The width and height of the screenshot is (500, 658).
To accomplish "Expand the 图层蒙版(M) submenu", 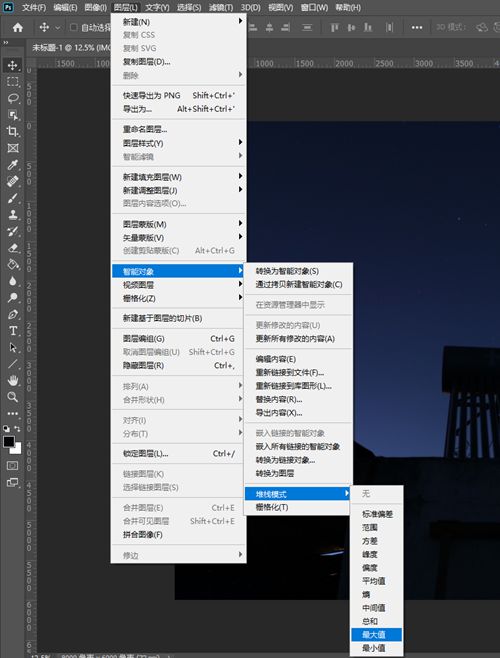I will pyautogui.click(x=179, y=224).
